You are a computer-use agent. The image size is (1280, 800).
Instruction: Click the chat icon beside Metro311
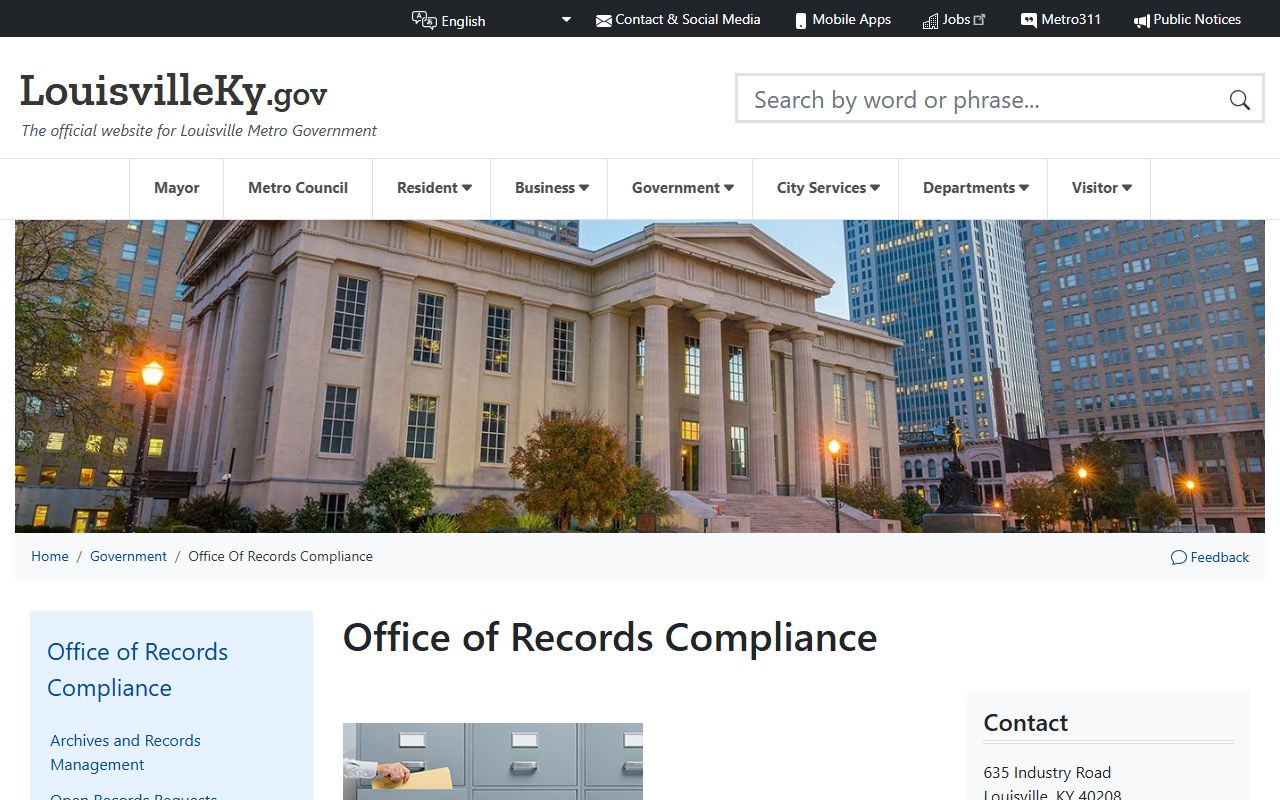pos(1028,20)
